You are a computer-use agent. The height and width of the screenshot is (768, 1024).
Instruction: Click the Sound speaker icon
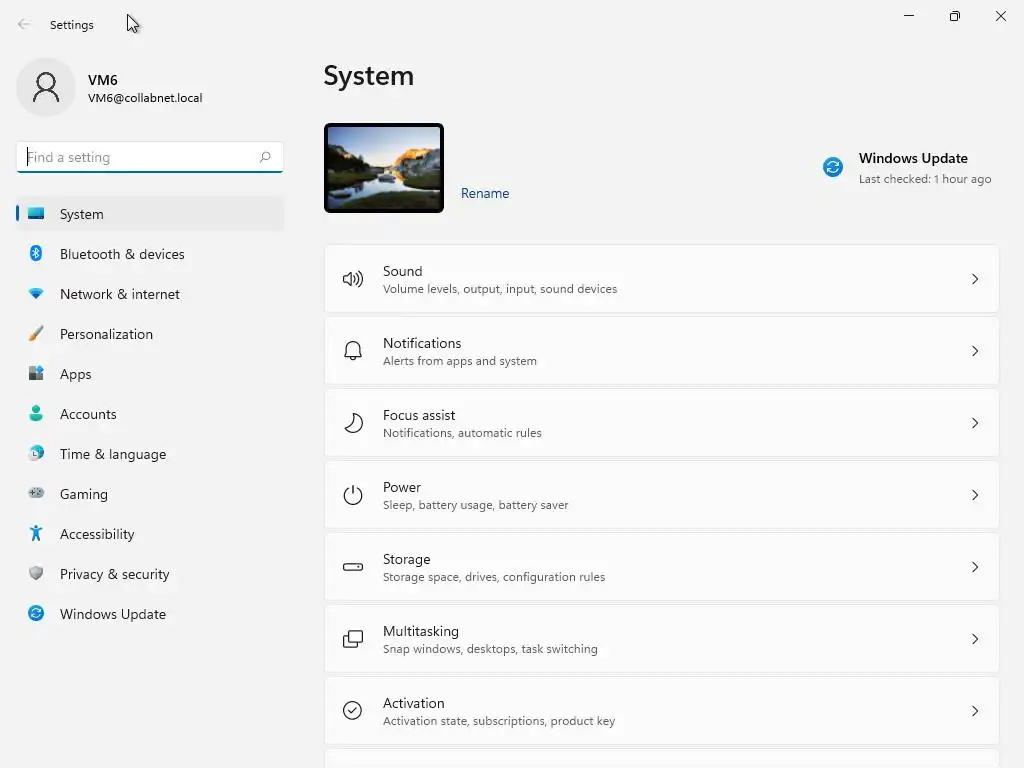(353, 279)
